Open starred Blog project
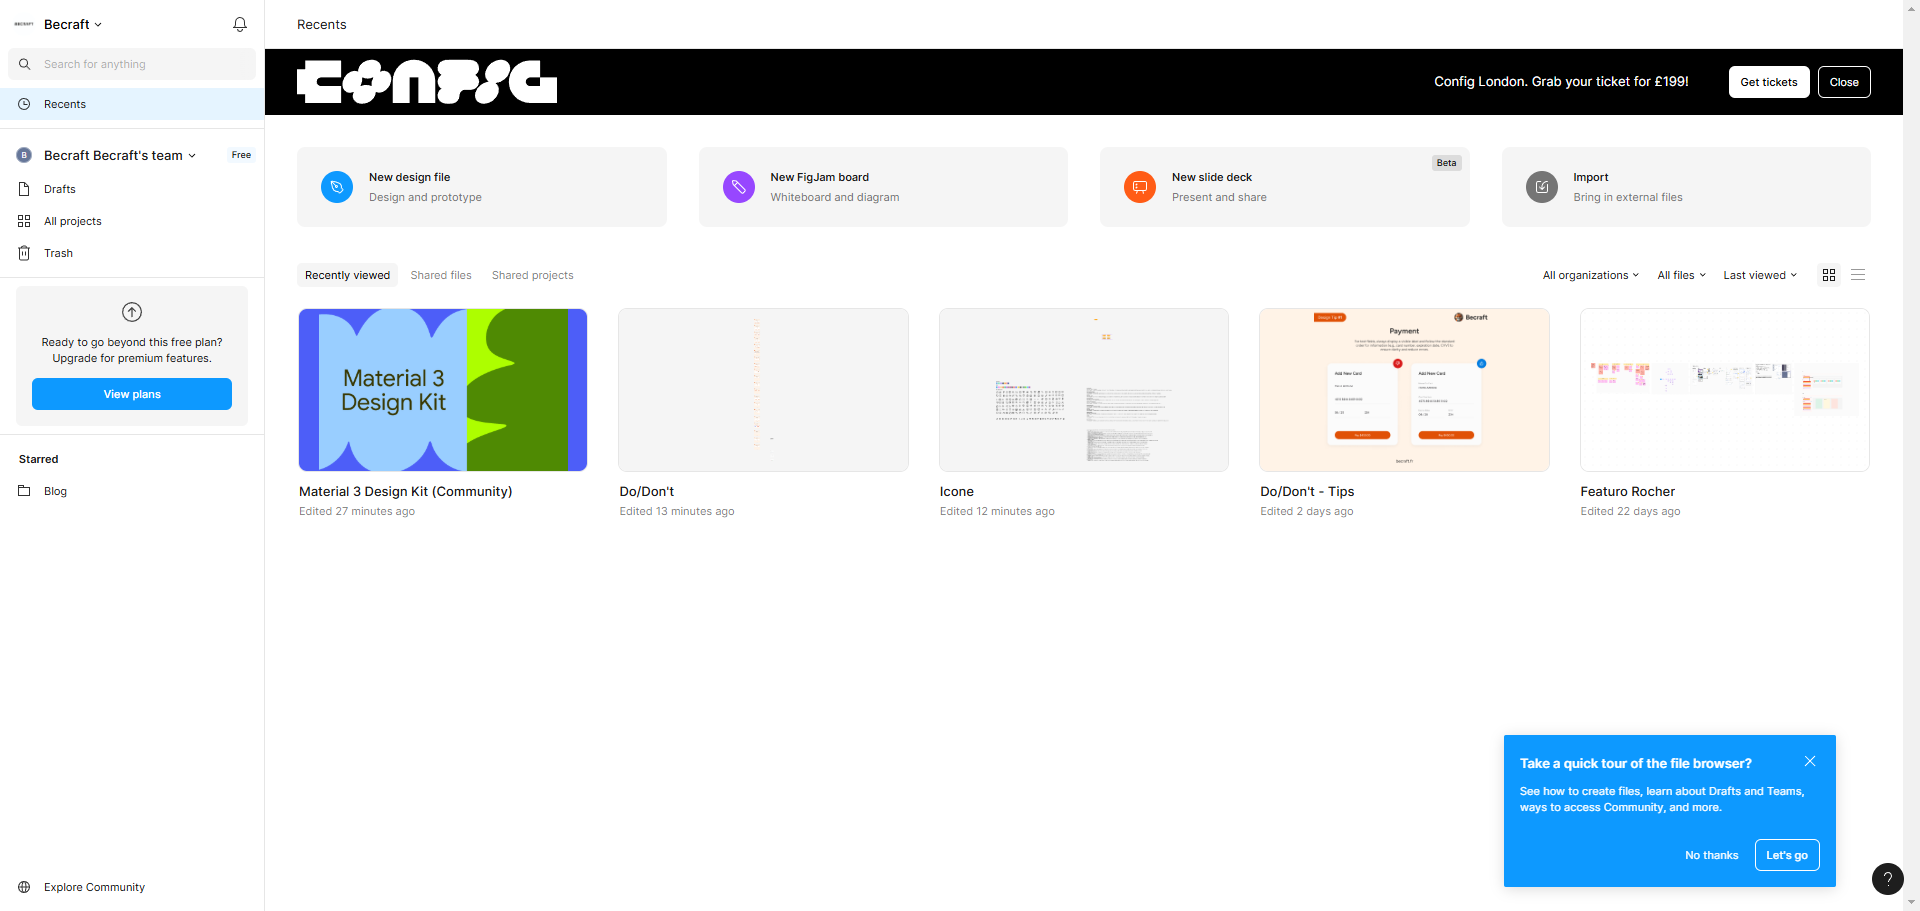 click(132, 491)
